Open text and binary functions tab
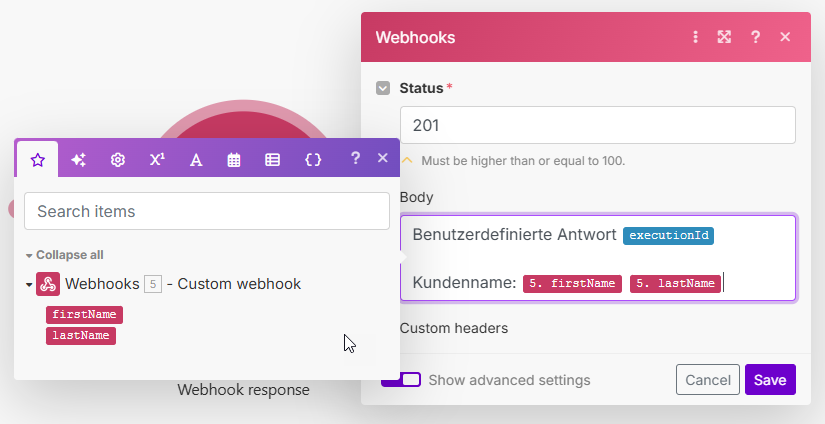The image size is (825, 424). coord(196,159)
